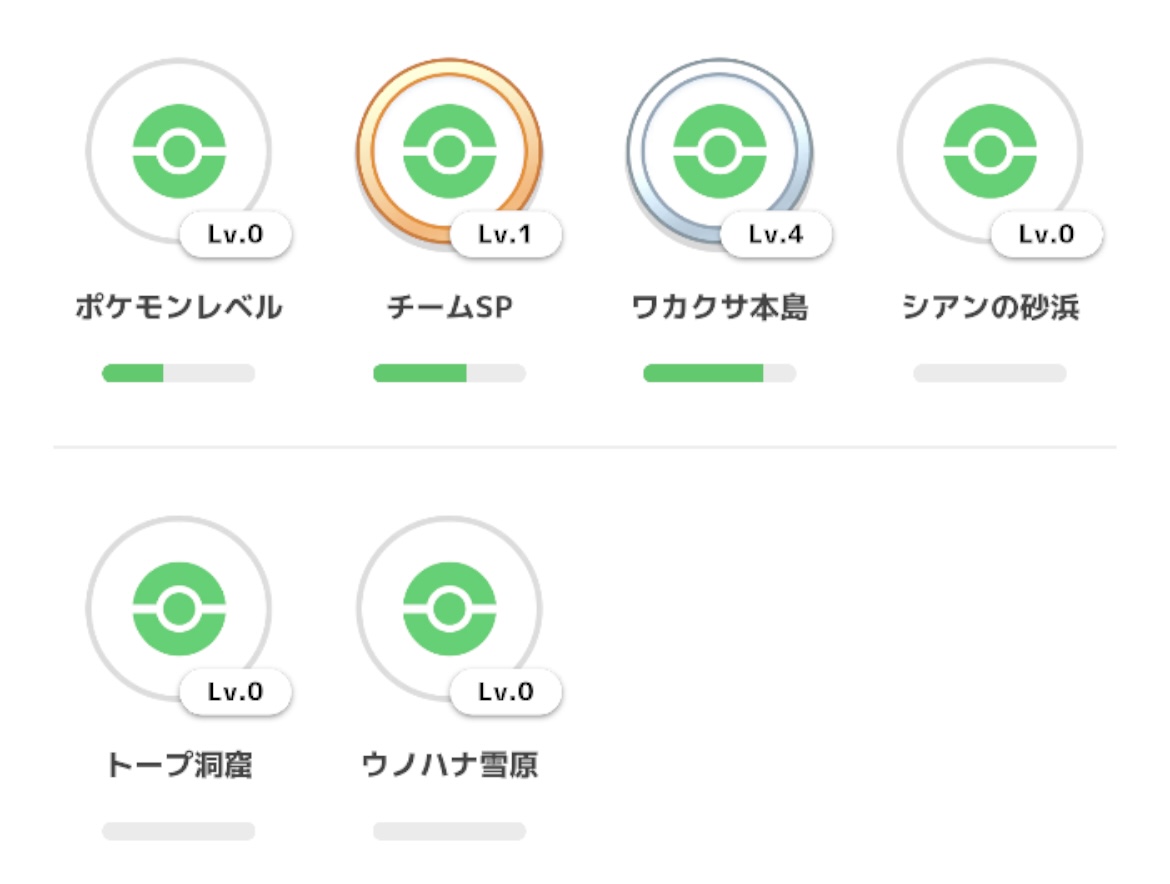Click the ポケモンレベル text label
Viewport: 1170px width, 884px height.
click(x=178, y=308)
